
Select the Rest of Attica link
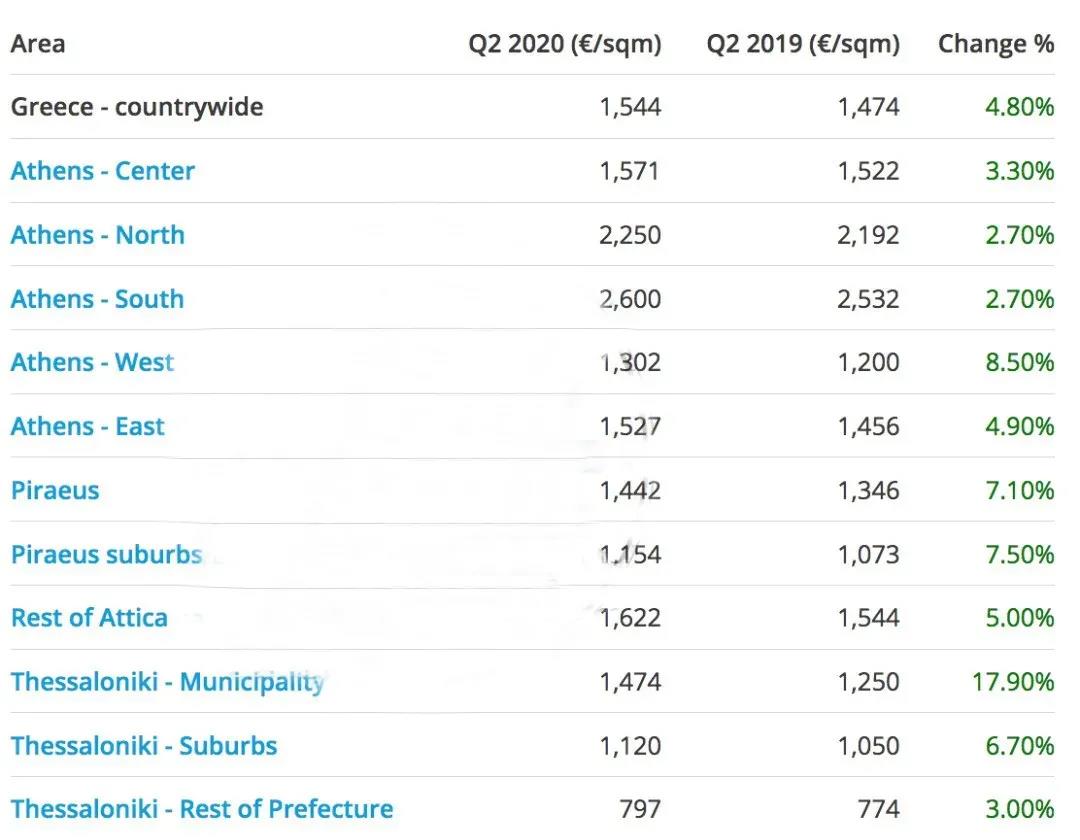[x=89, y=618]
